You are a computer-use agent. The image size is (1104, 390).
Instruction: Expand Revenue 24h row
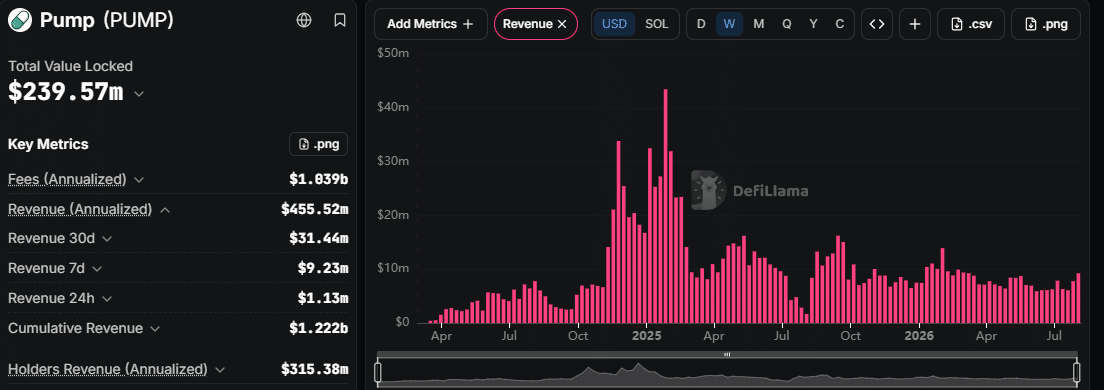tap(106, 298)
